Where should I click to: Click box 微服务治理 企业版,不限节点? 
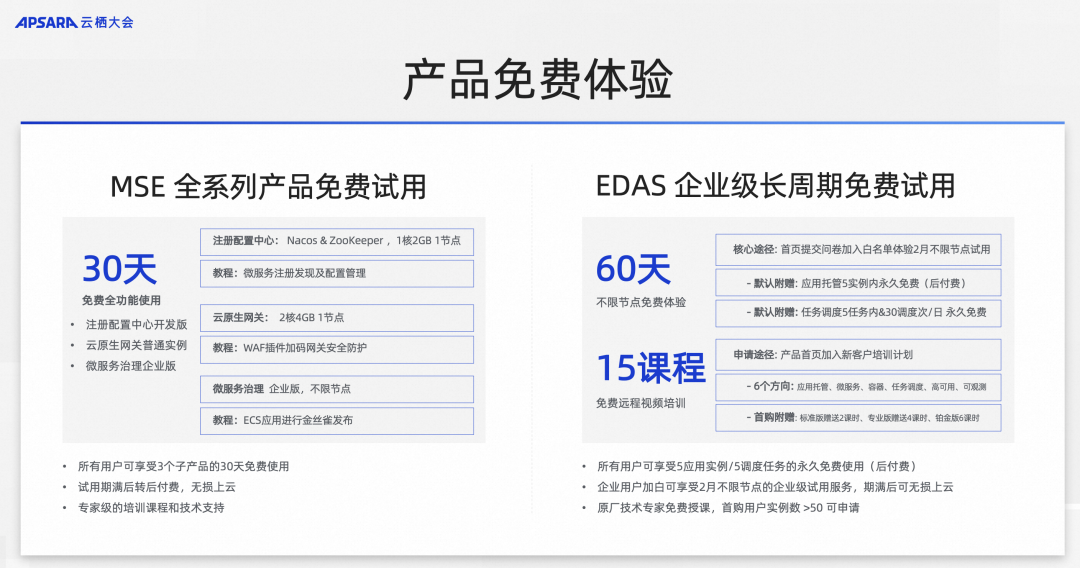(337, 389)
